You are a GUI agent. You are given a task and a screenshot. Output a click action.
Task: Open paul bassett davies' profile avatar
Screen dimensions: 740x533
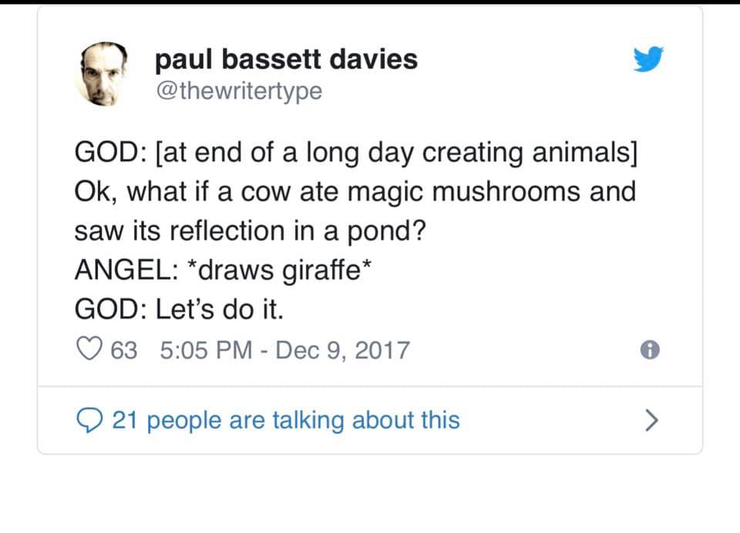pyautogui.click(x=105, y=73)
